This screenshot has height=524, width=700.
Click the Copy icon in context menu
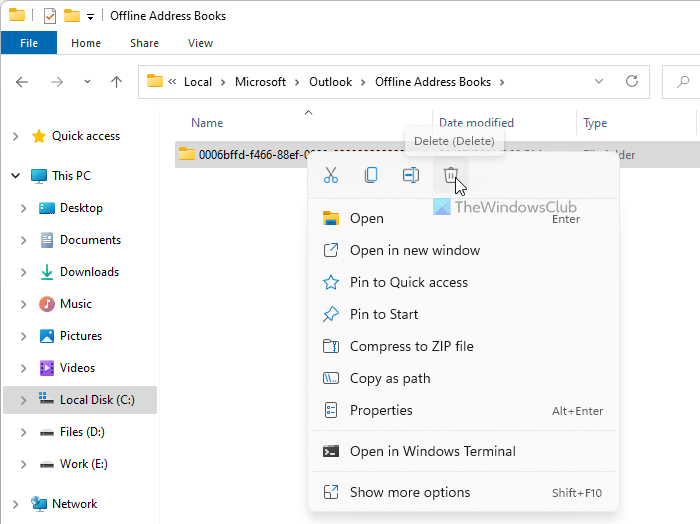(371, 176)
